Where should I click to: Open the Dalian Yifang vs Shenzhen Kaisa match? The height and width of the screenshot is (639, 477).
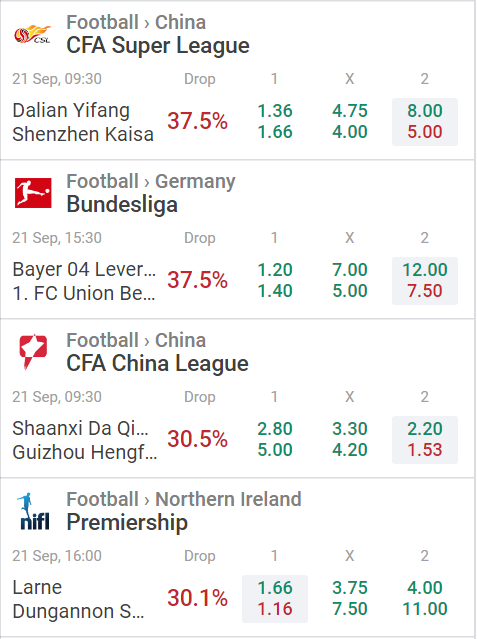click(83, 122)
